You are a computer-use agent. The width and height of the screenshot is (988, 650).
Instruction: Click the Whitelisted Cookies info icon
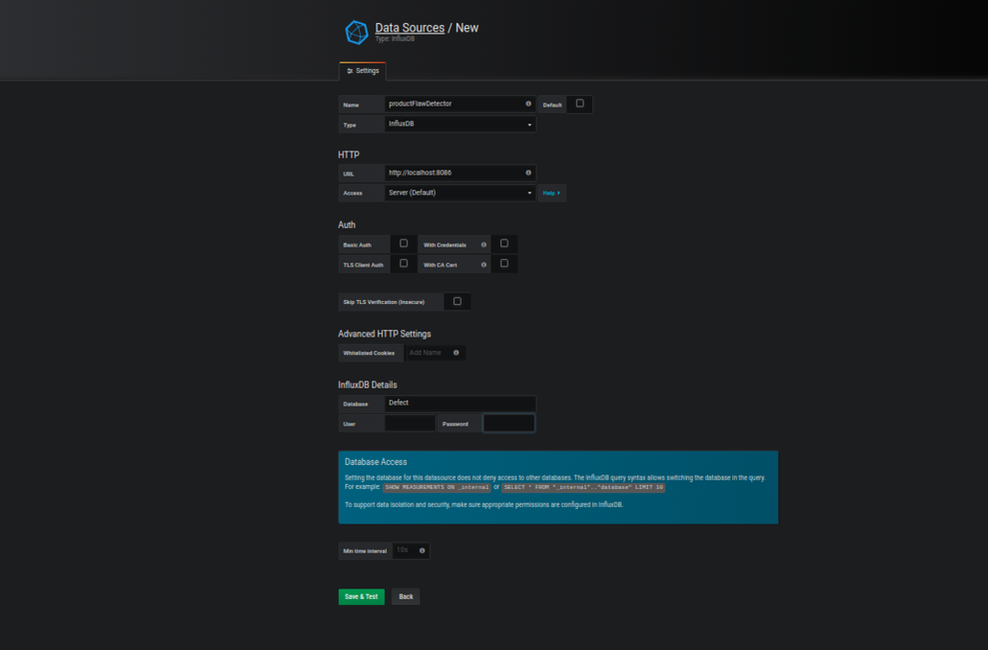pyautogui.click(x=456, y=353)
